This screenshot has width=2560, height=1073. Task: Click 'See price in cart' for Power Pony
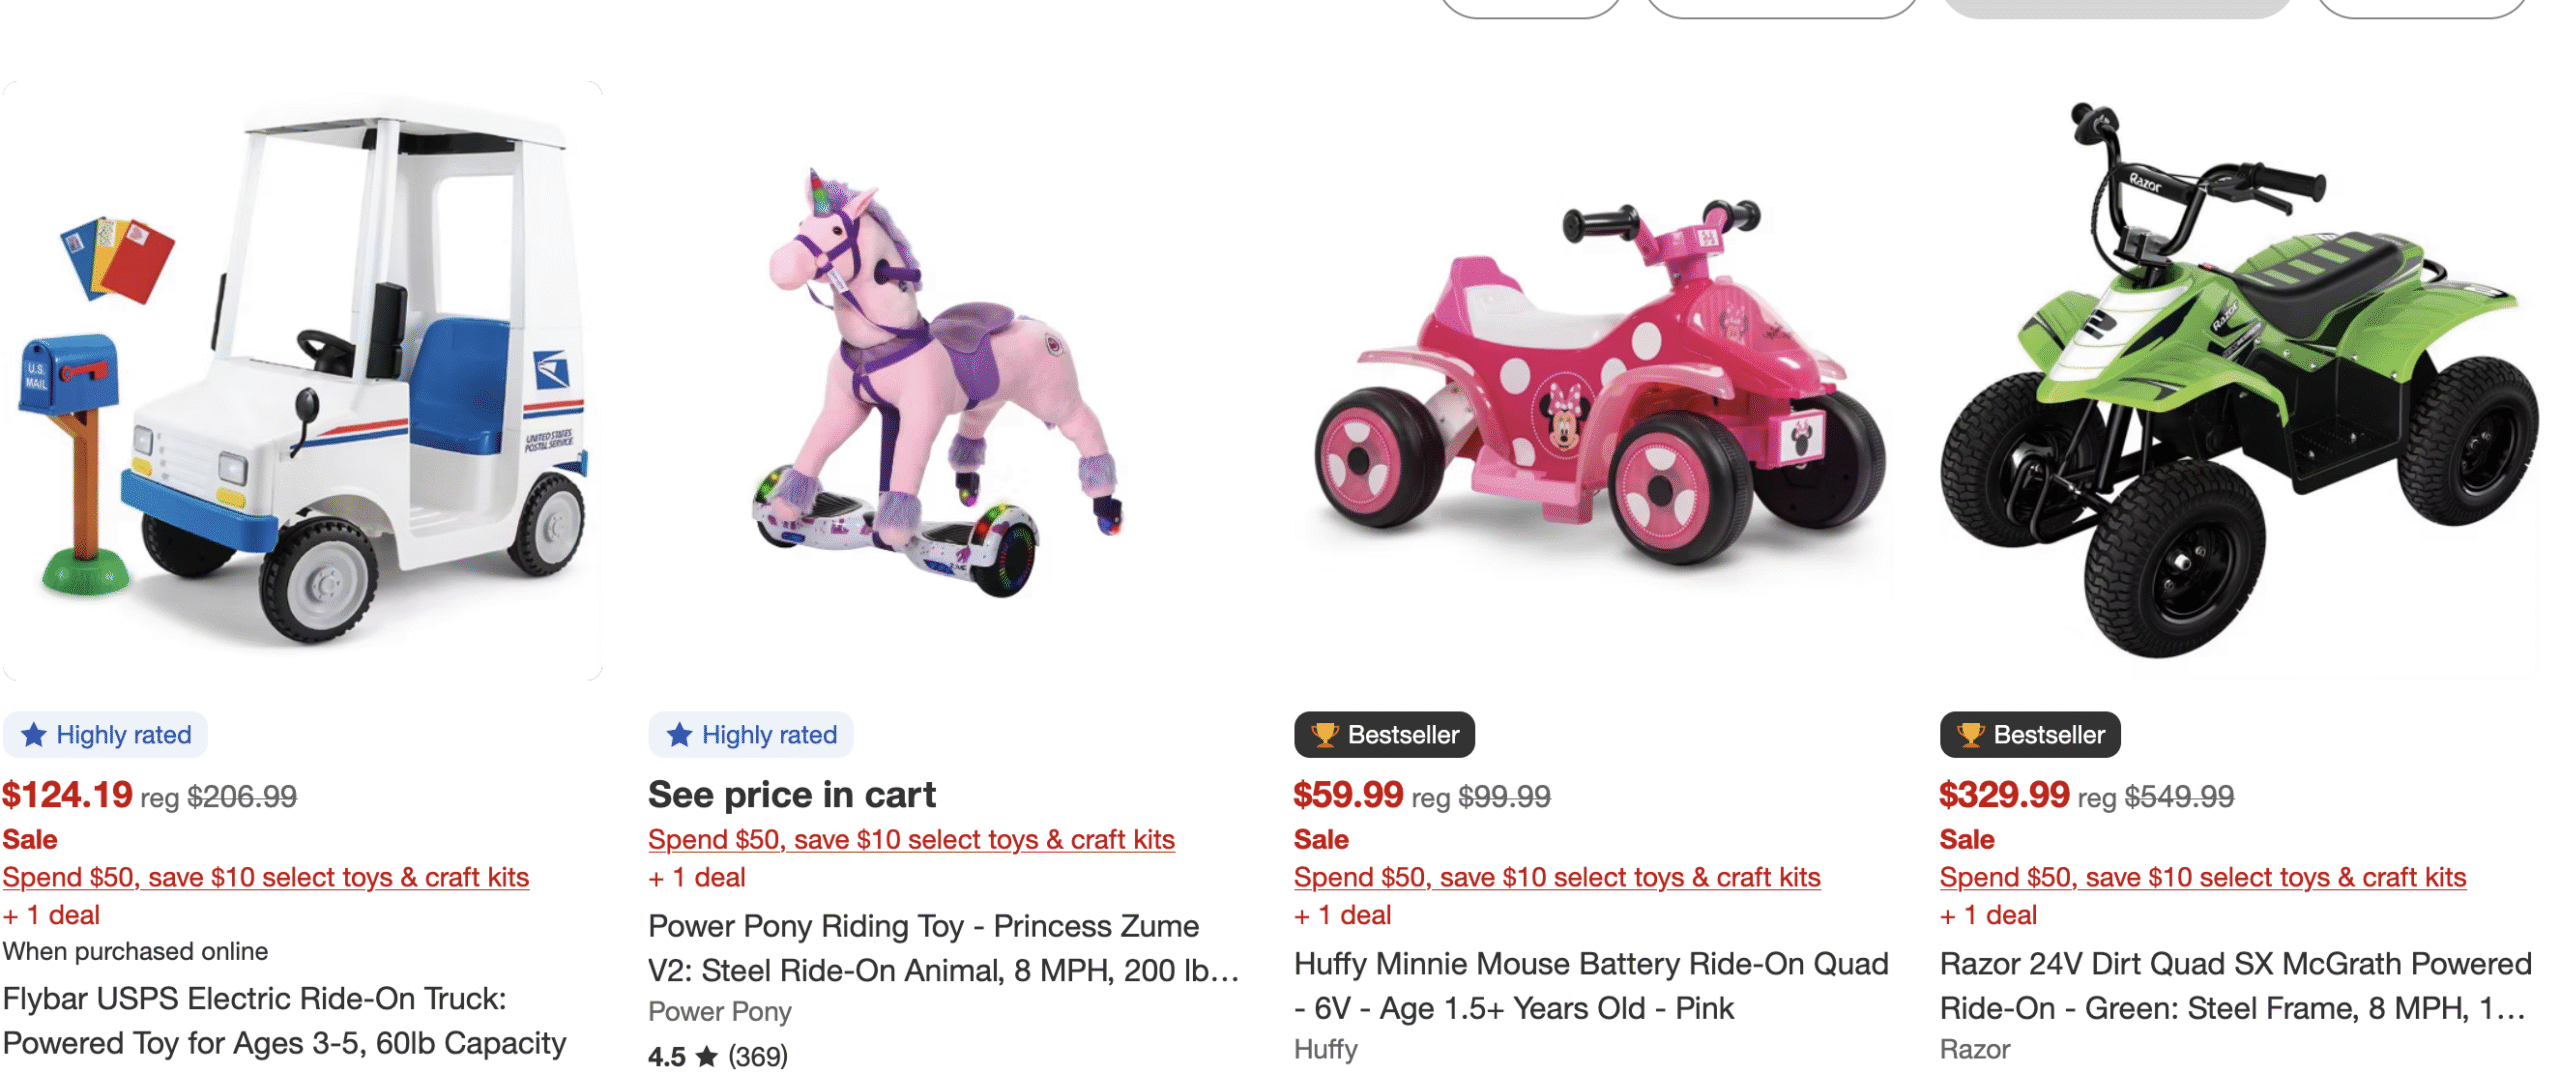[793, 795]
